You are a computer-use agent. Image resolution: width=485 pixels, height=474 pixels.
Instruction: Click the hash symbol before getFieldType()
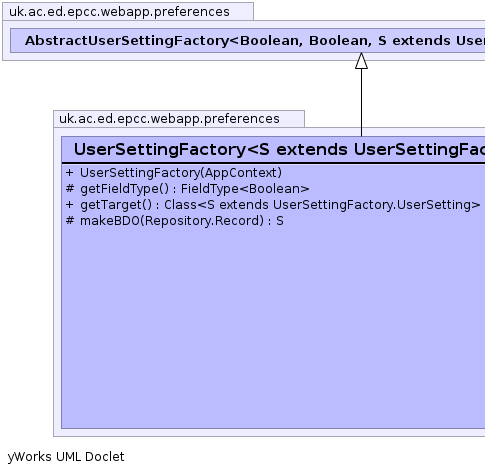(70, 189)
